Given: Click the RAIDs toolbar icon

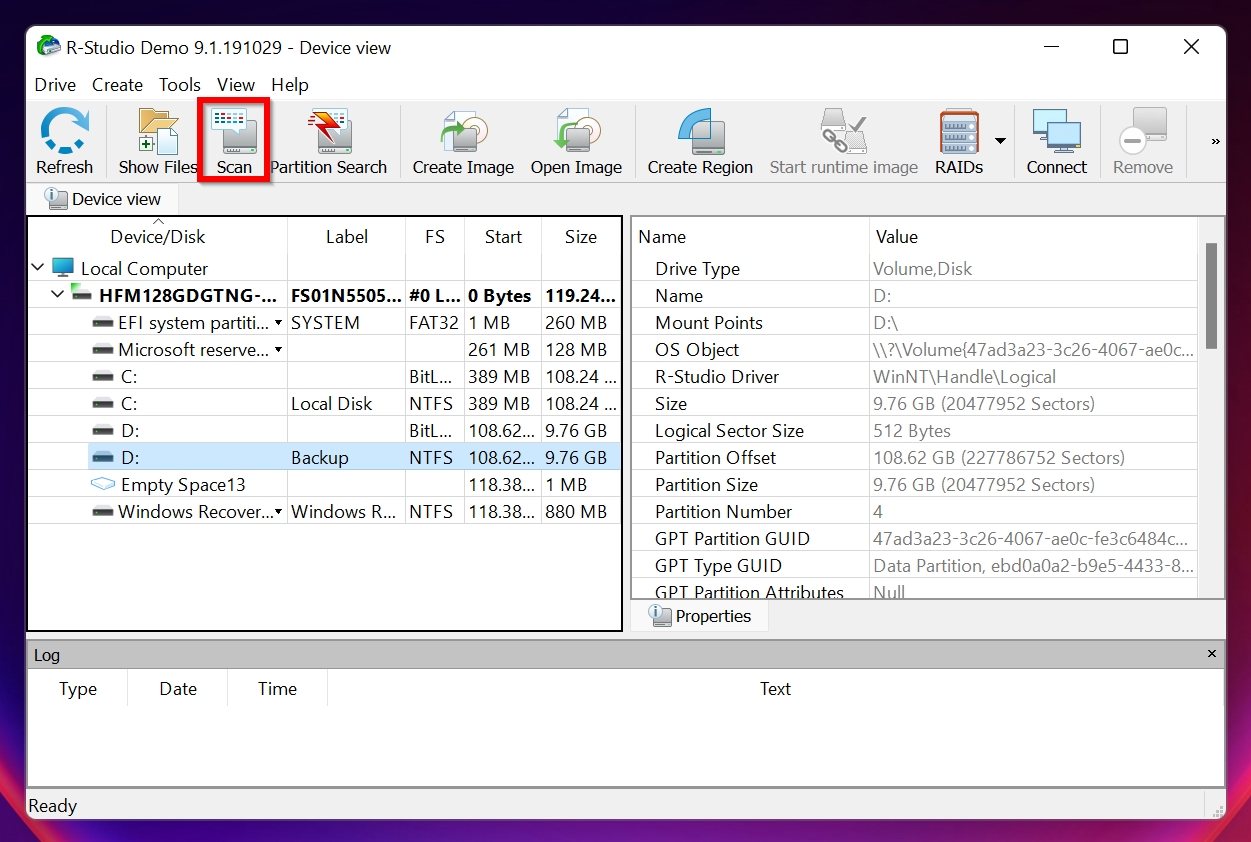Looking at the screenshot, I should 959,142.
